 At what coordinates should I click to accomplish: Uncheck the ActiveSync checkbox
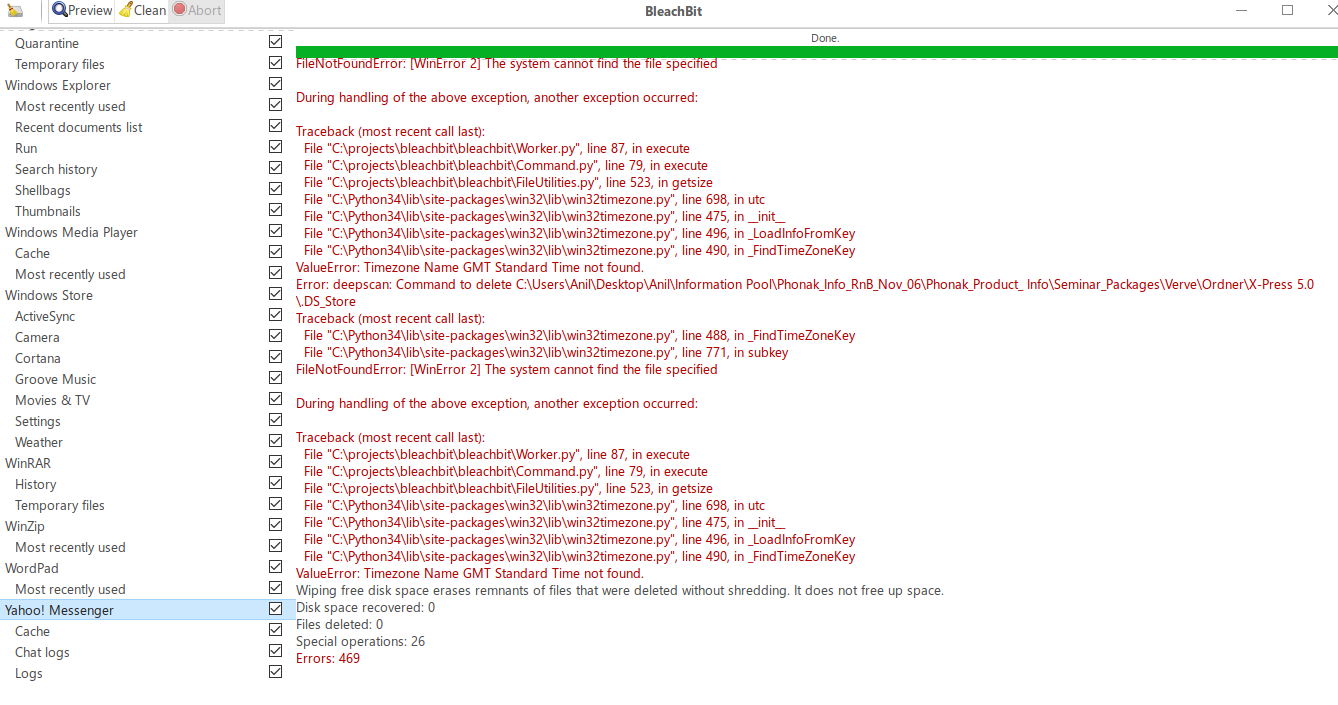coord(275,315)
